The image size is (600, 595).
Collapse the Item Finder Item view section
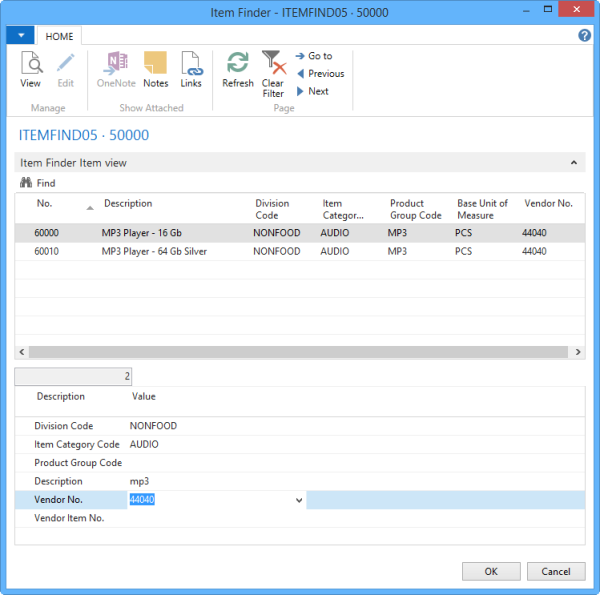pyautogui.click(x=574, y=162)
